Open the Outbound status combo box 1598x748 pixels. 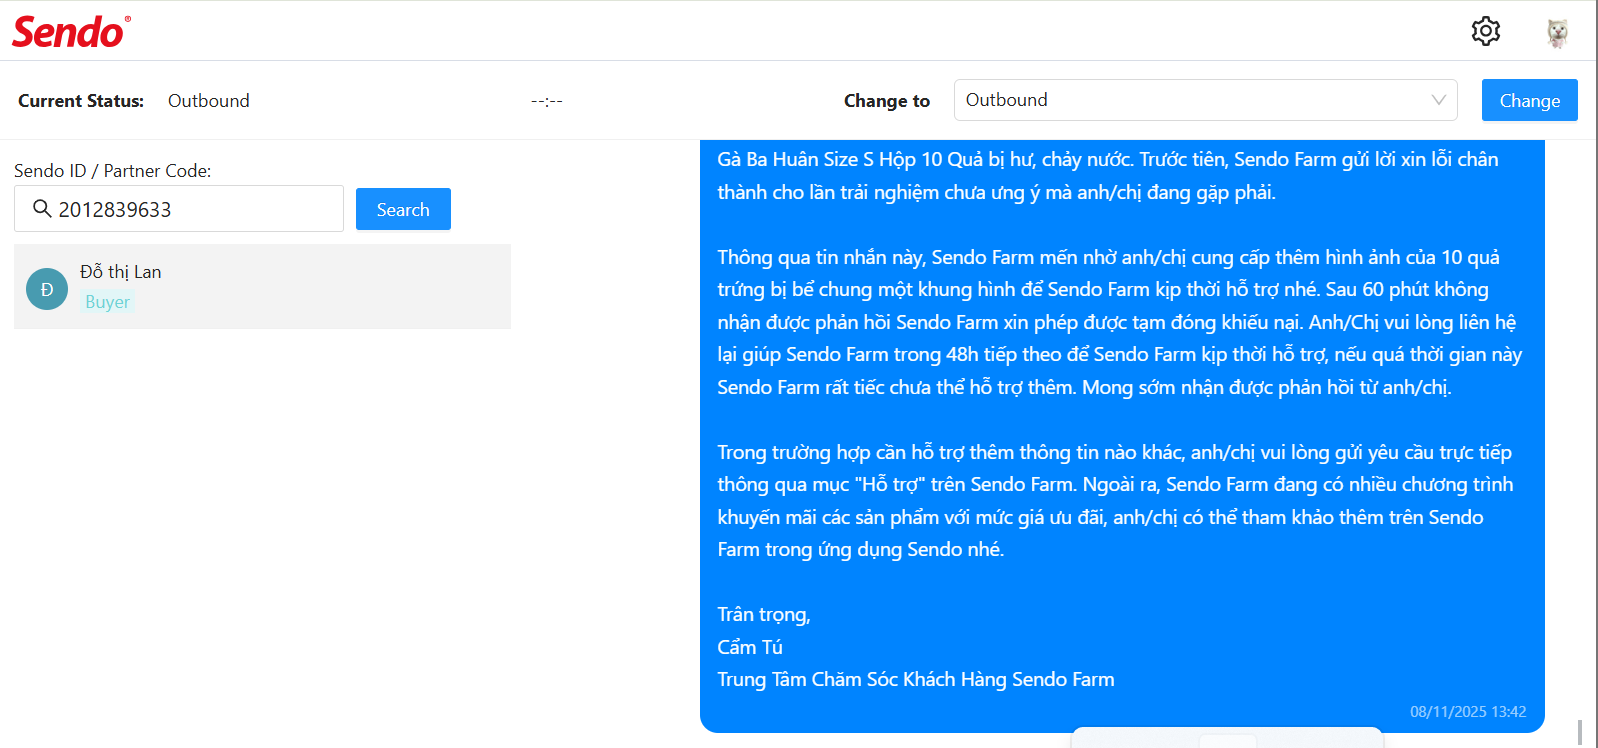click(x=1190, y=100)
